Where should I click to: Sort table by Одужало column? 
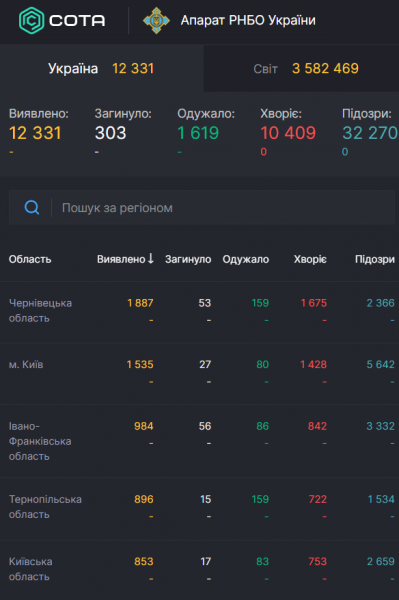(246, 259)
